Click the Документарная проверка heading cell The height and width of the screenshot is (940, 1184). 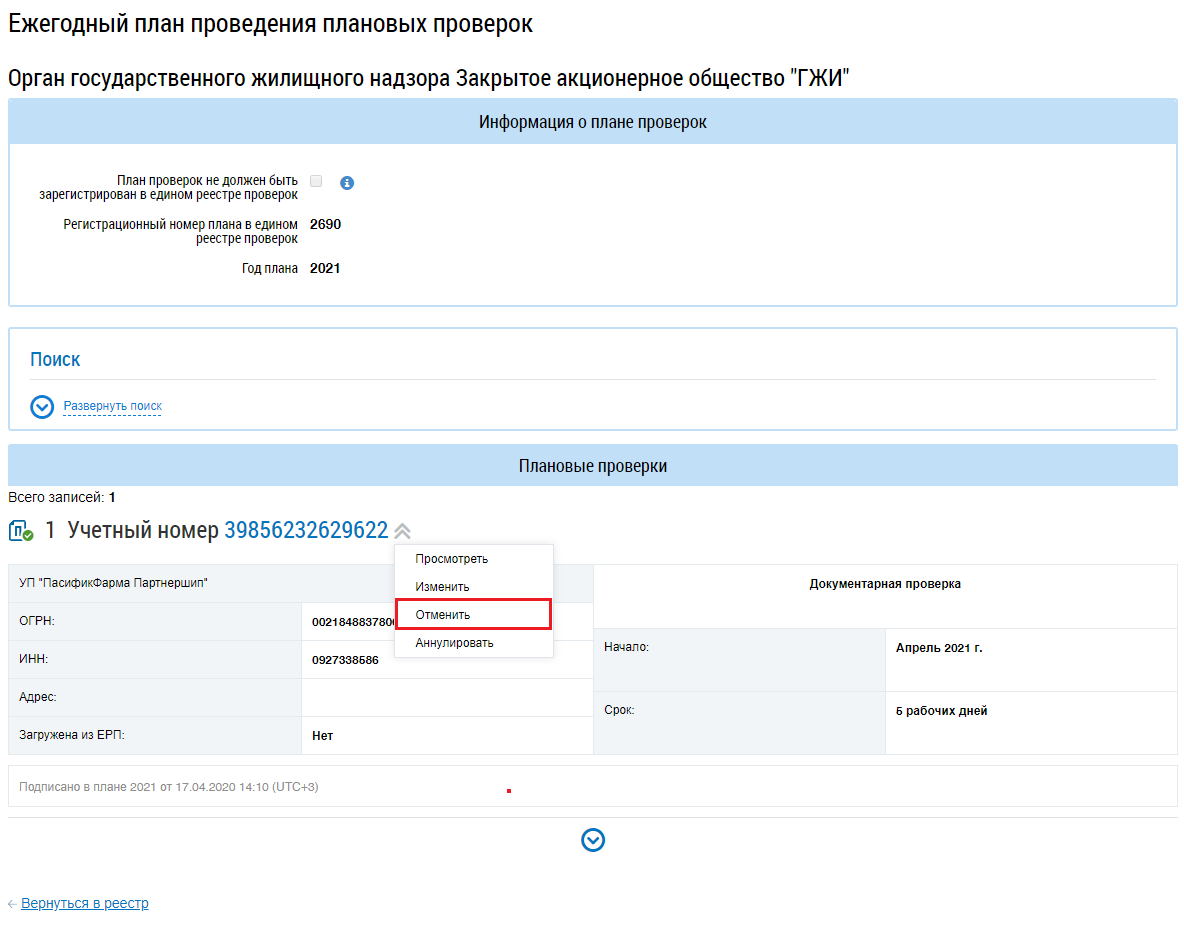click(x=885, y=596)
